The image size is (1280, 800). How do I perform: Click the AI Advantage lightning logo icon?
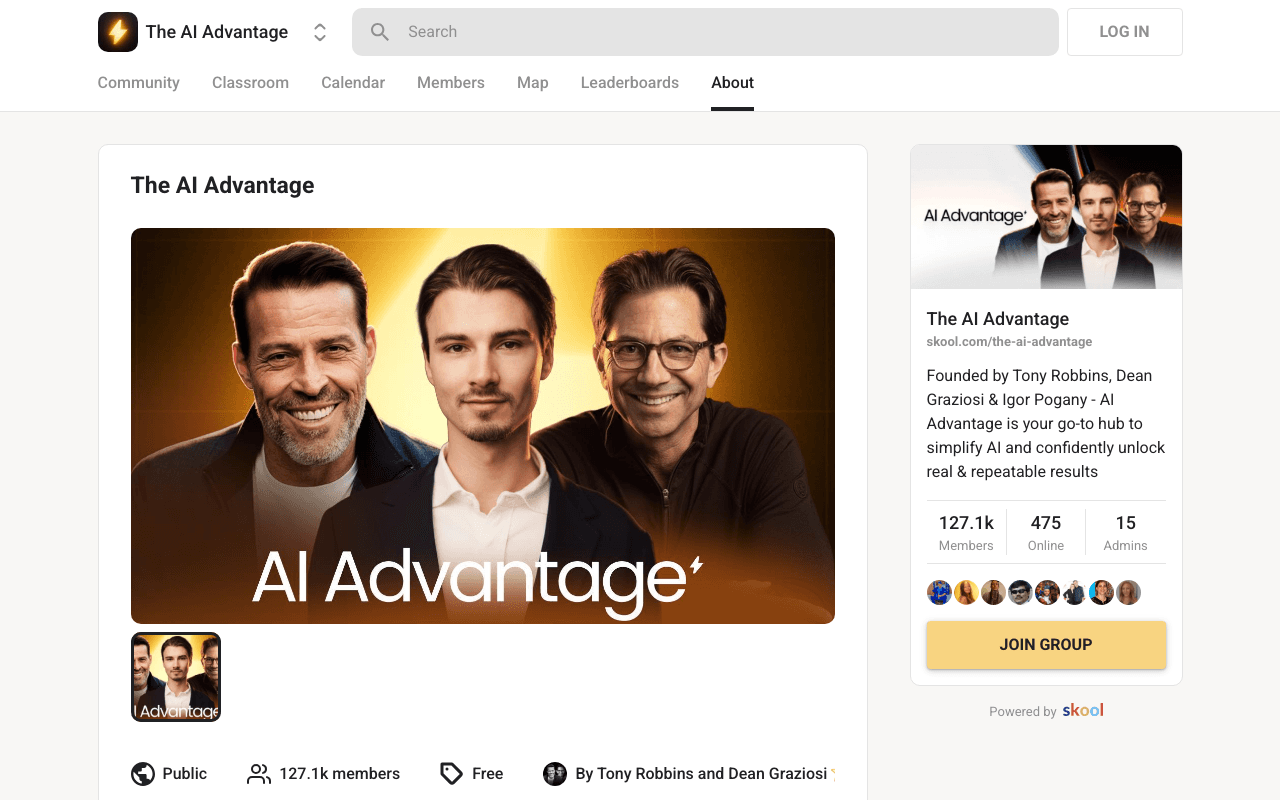point(118,32)
